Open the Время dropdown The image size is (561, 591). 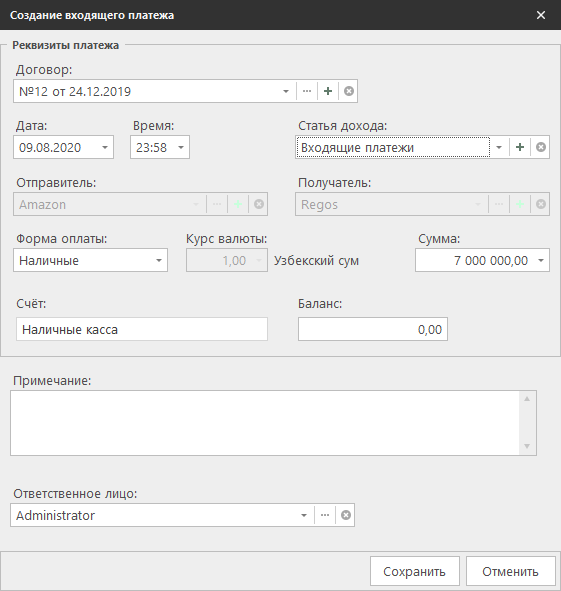tap(181, 147)
